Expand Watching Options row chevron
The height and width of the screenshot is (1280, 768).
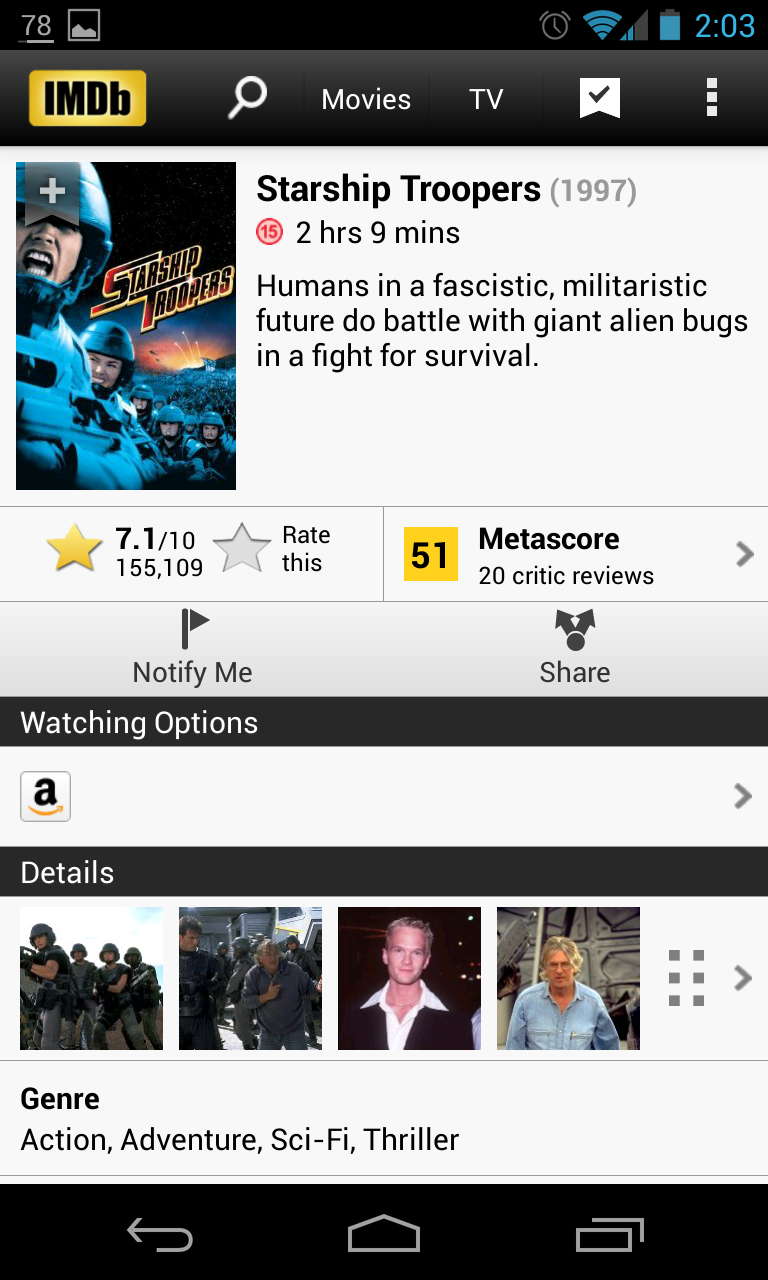tap(743, 796)
